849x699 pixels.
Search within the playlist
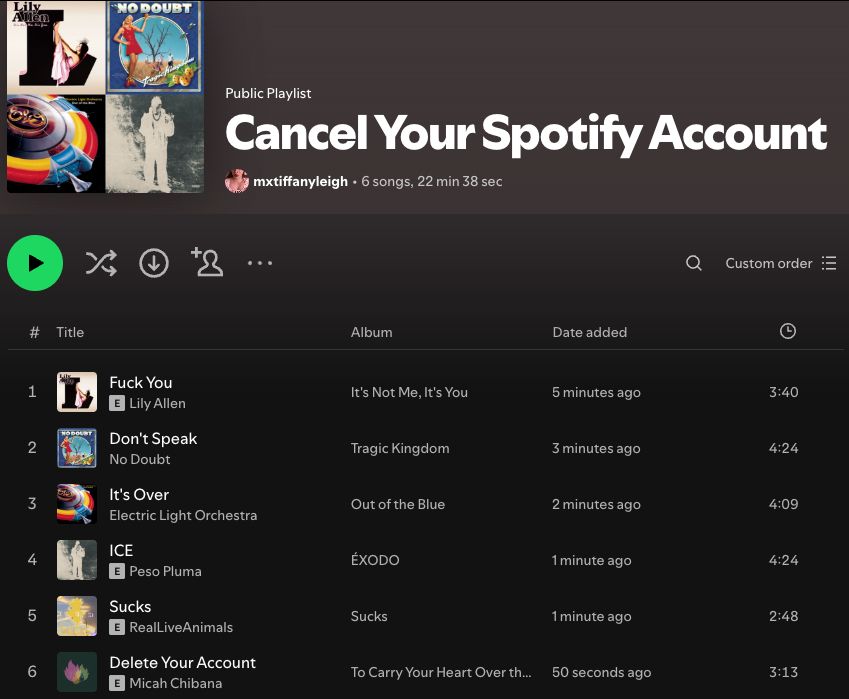693,262
